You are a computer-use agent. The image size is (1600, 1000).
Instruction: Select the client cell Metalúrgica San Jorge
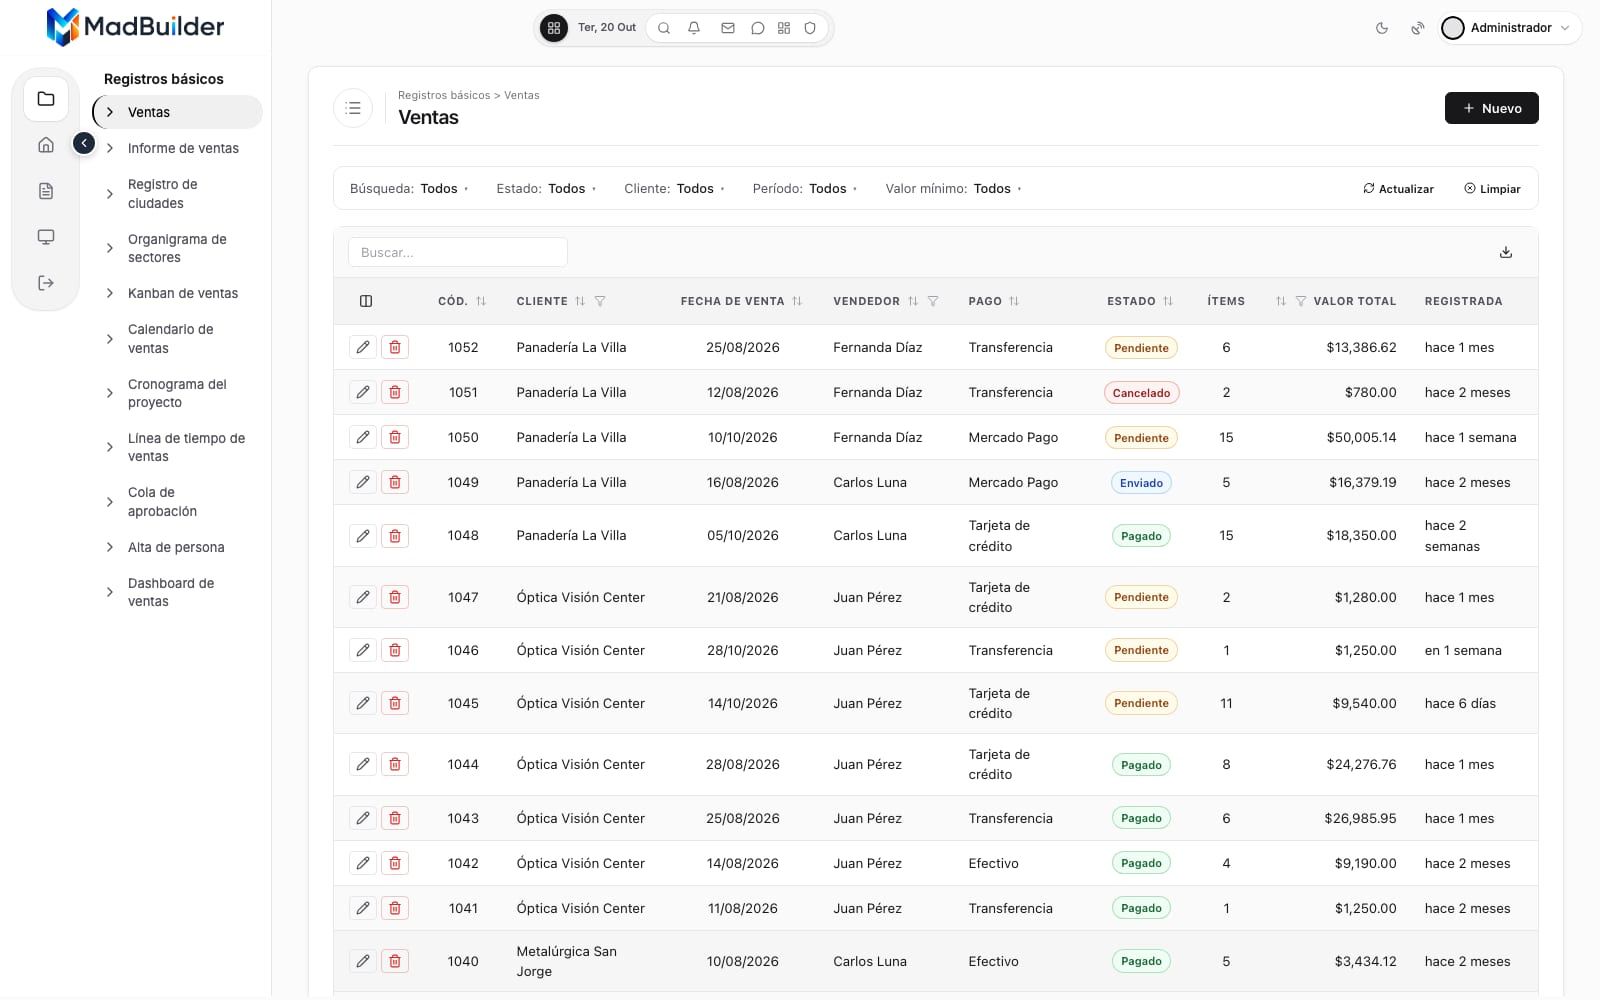tap(567, 961)
